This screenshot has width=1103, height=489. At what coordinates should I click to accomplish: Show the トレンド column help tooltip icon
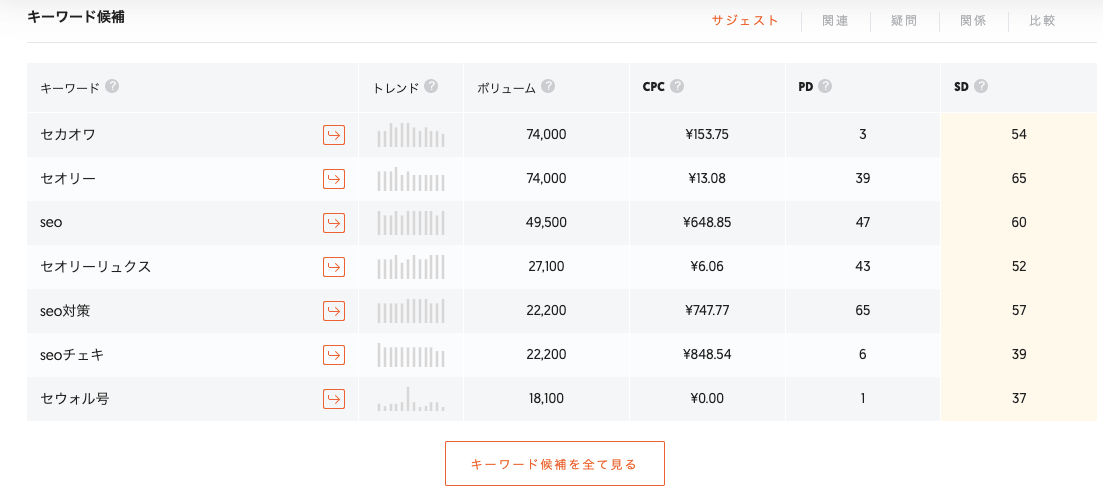pyautogui.click(x=431, y=87)
